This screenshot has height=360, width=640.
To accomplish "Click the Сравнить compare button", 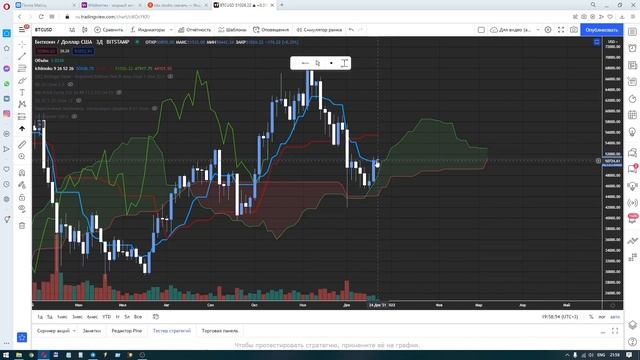I will (109, 30).
